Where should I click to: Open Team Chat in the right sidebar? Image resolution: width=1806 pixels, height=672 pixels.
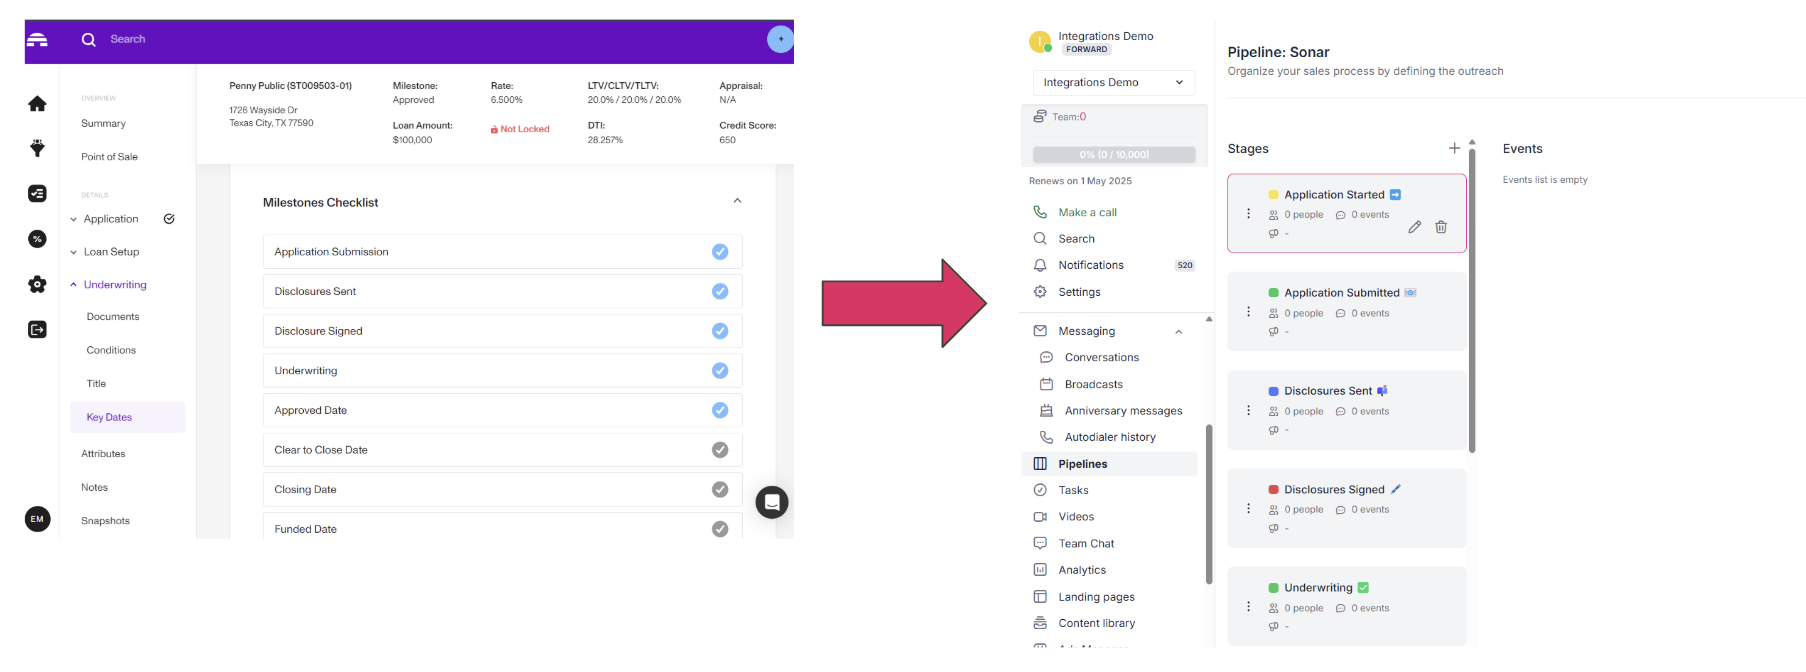(x=1086, y=544)
